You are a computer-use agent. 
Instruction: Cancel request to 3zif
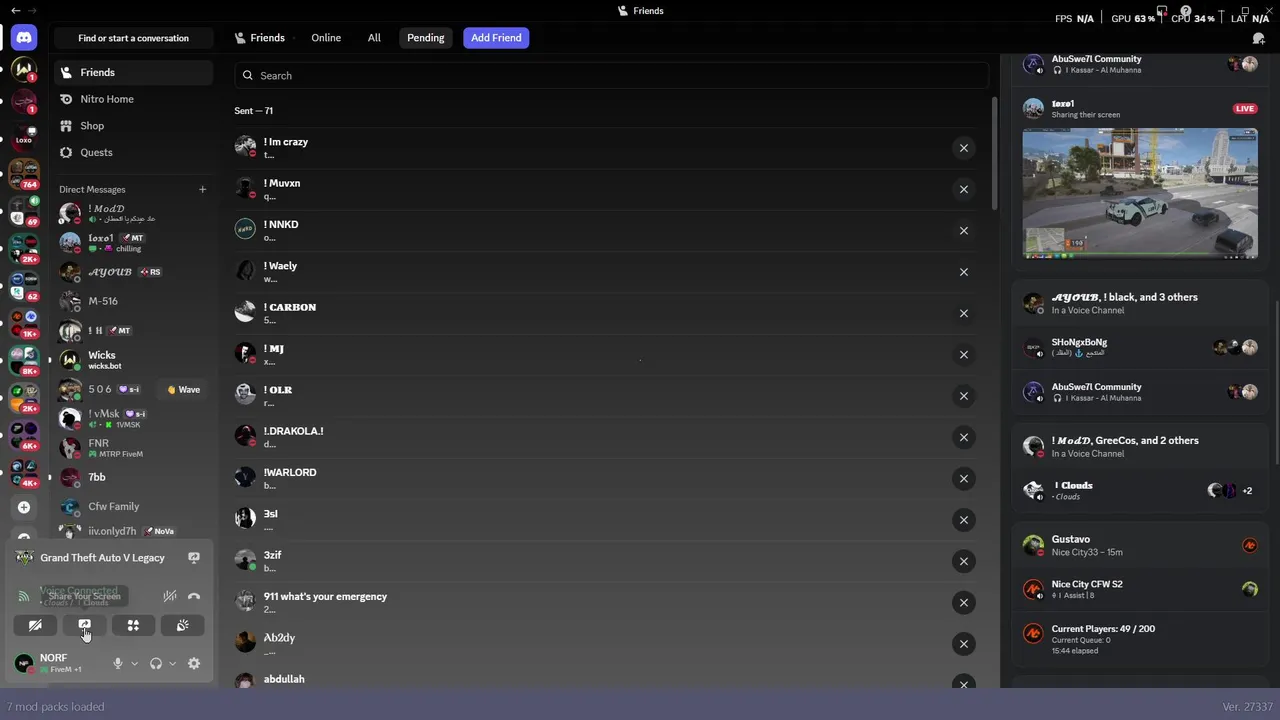[964, 561]
